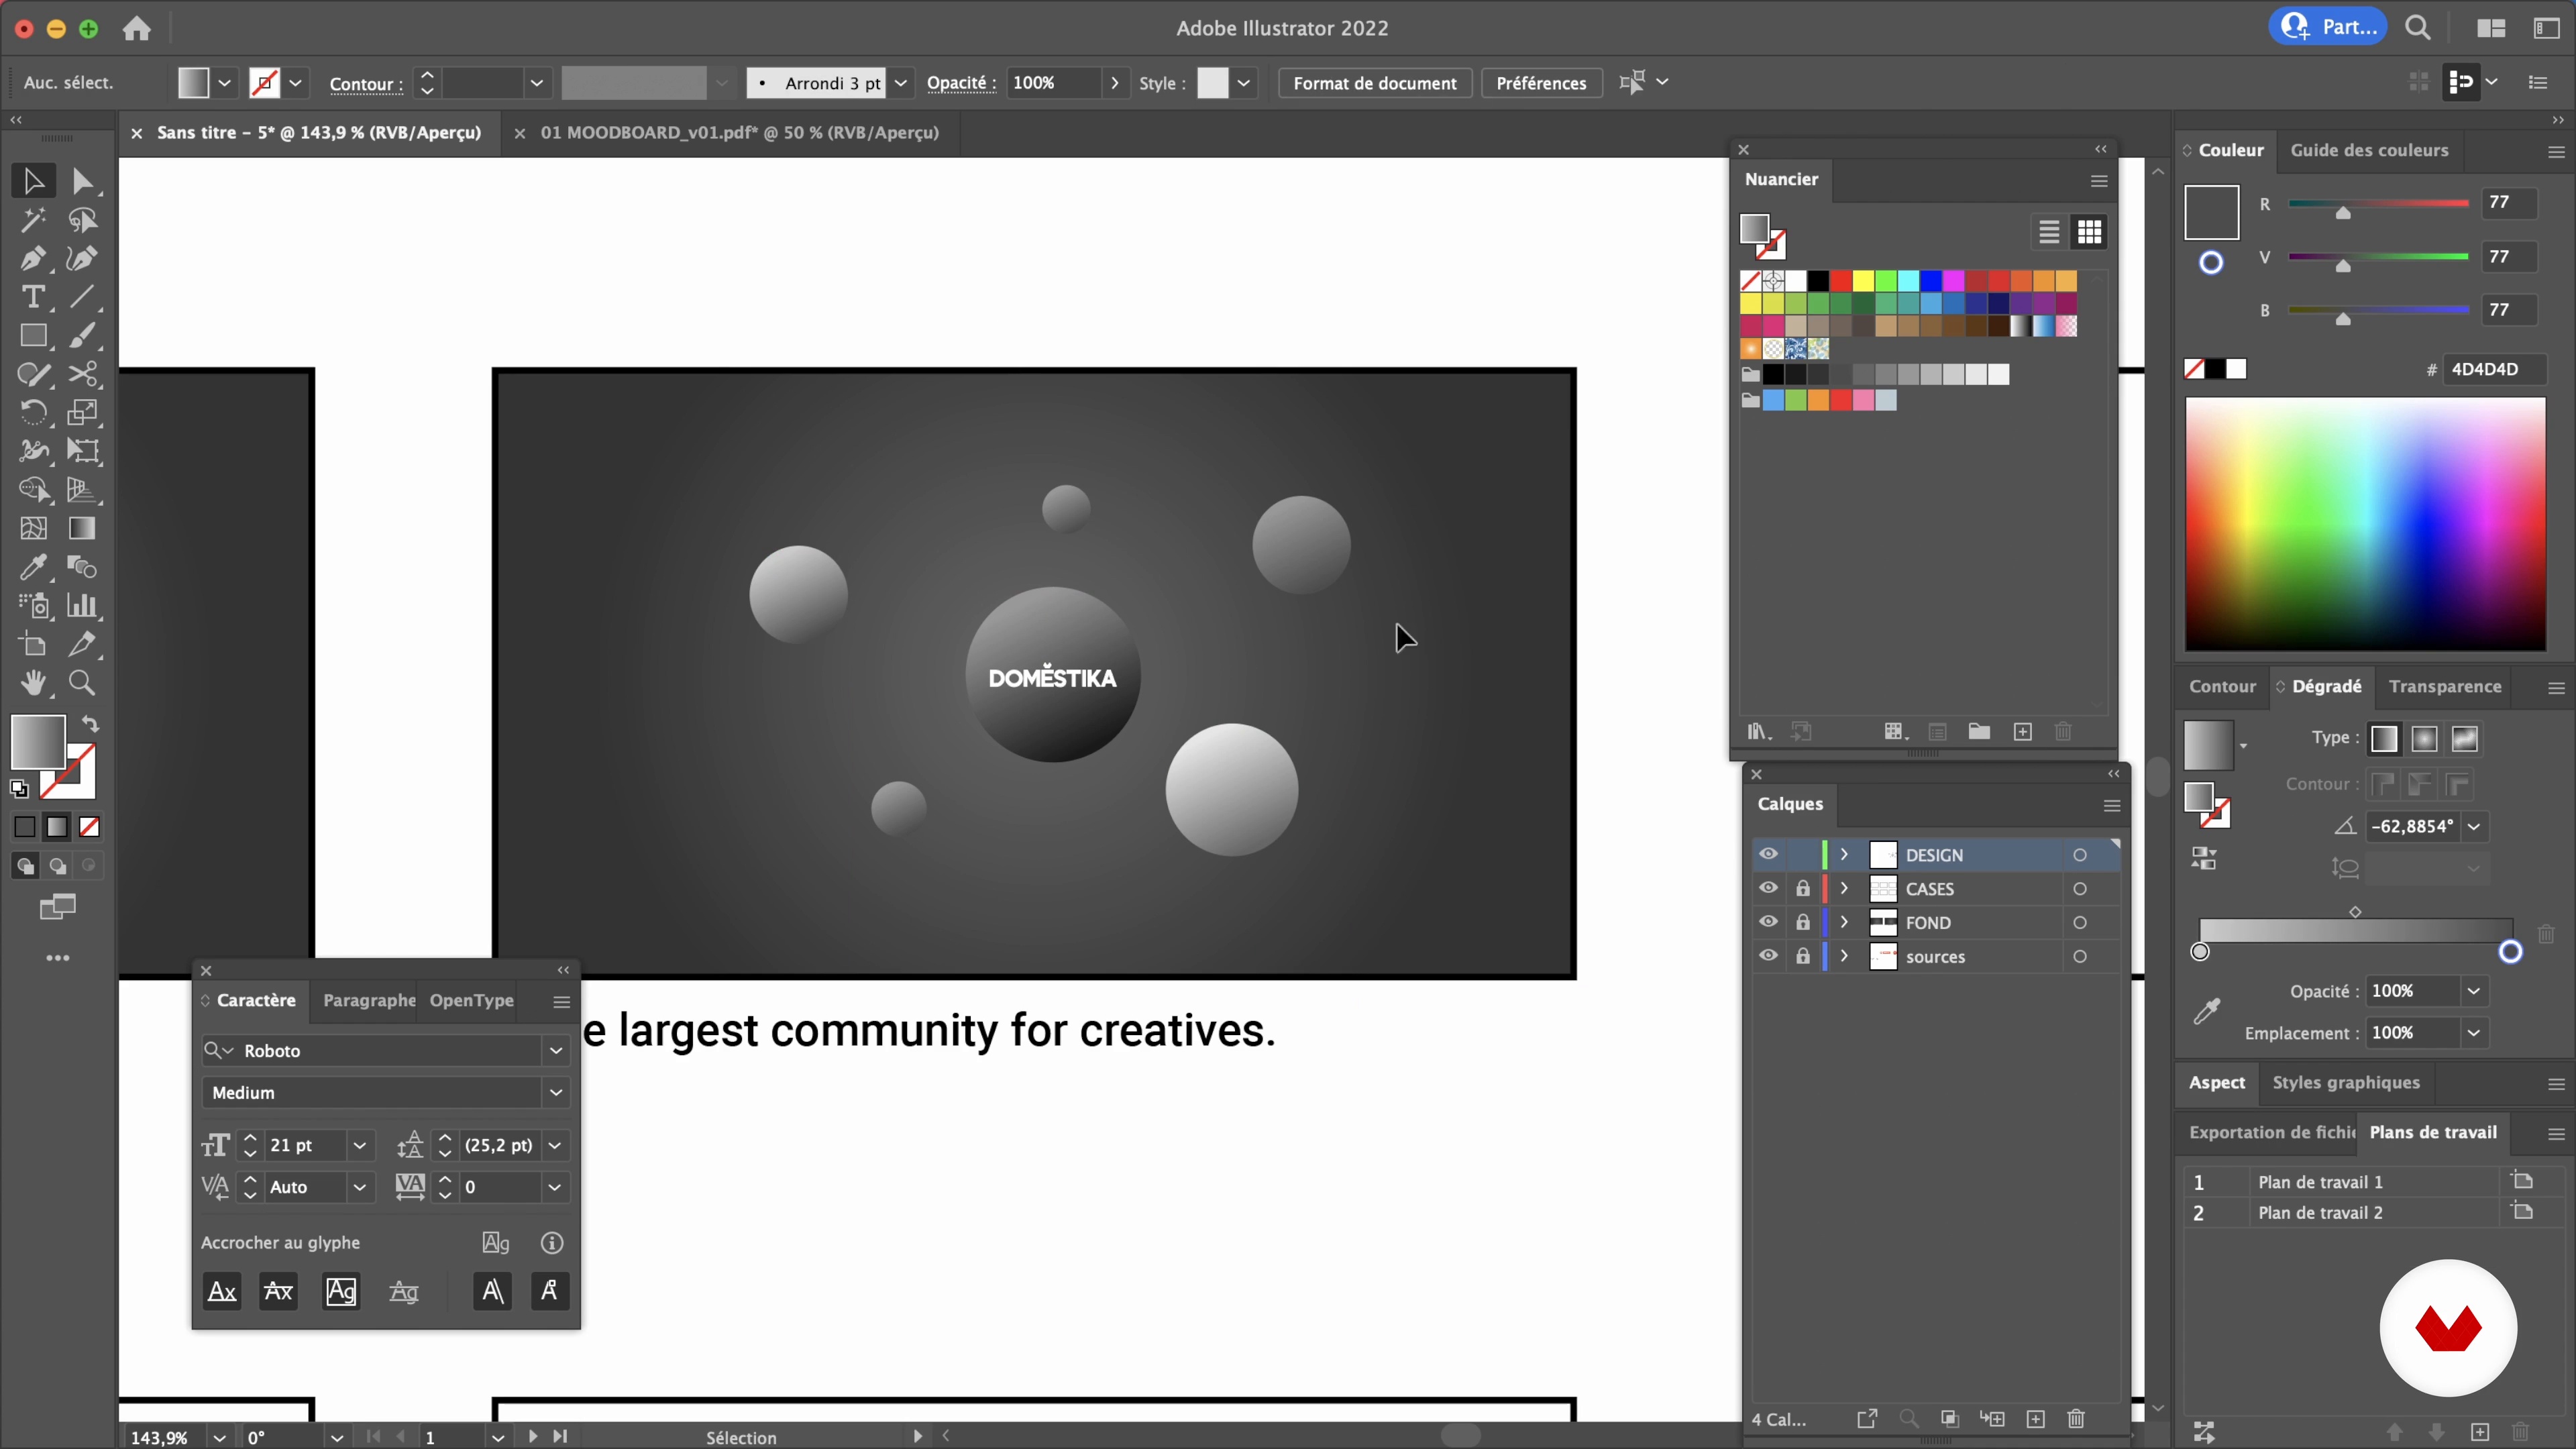Create new swatch in Nuancier panel
The width and height of the screenshot is (2576, 1449).
[x=2023, y=732]
